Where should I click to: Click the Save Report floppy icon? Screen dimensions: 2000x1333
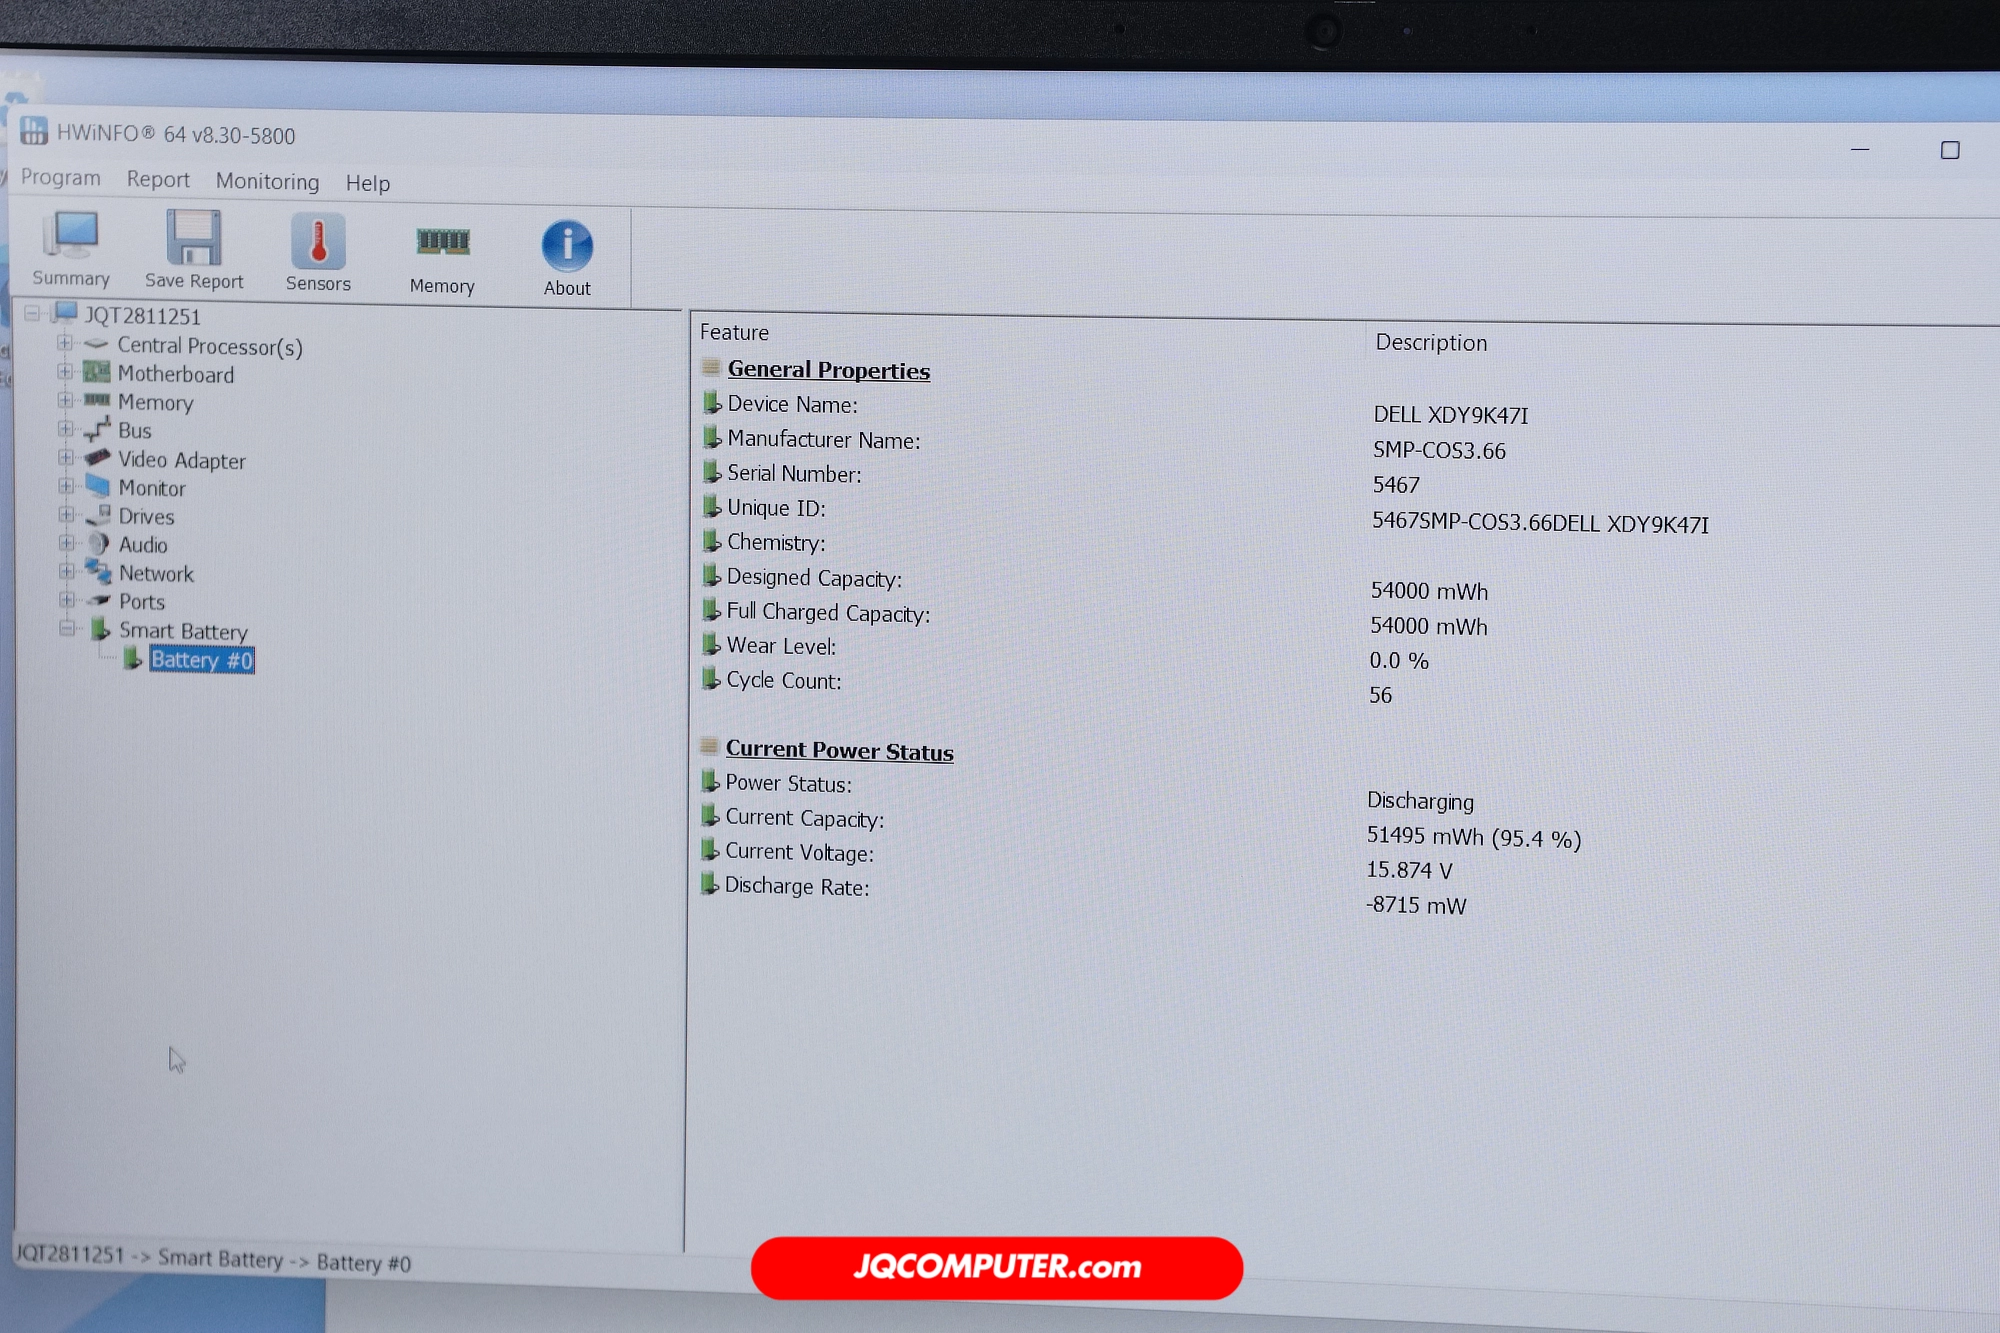point(193,240)
